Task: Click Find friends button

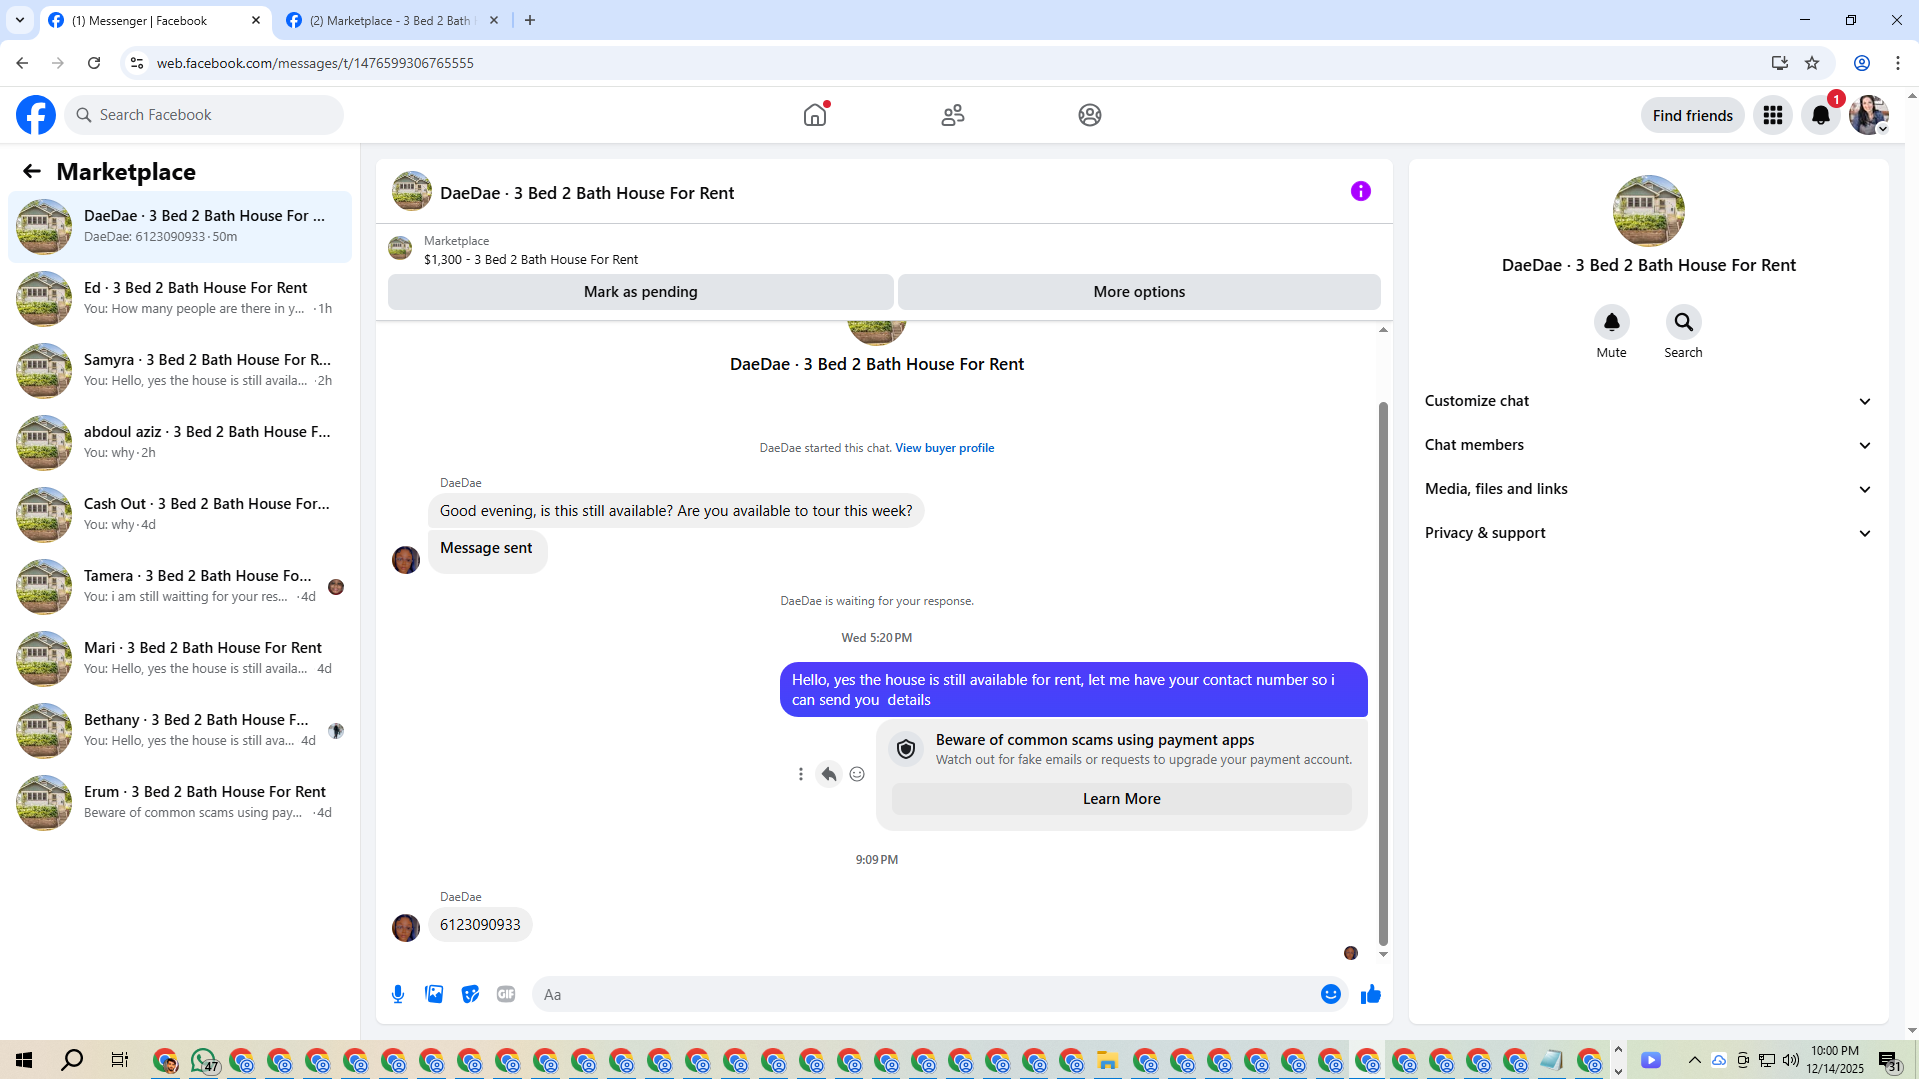Action: (x=1692, y=115)
